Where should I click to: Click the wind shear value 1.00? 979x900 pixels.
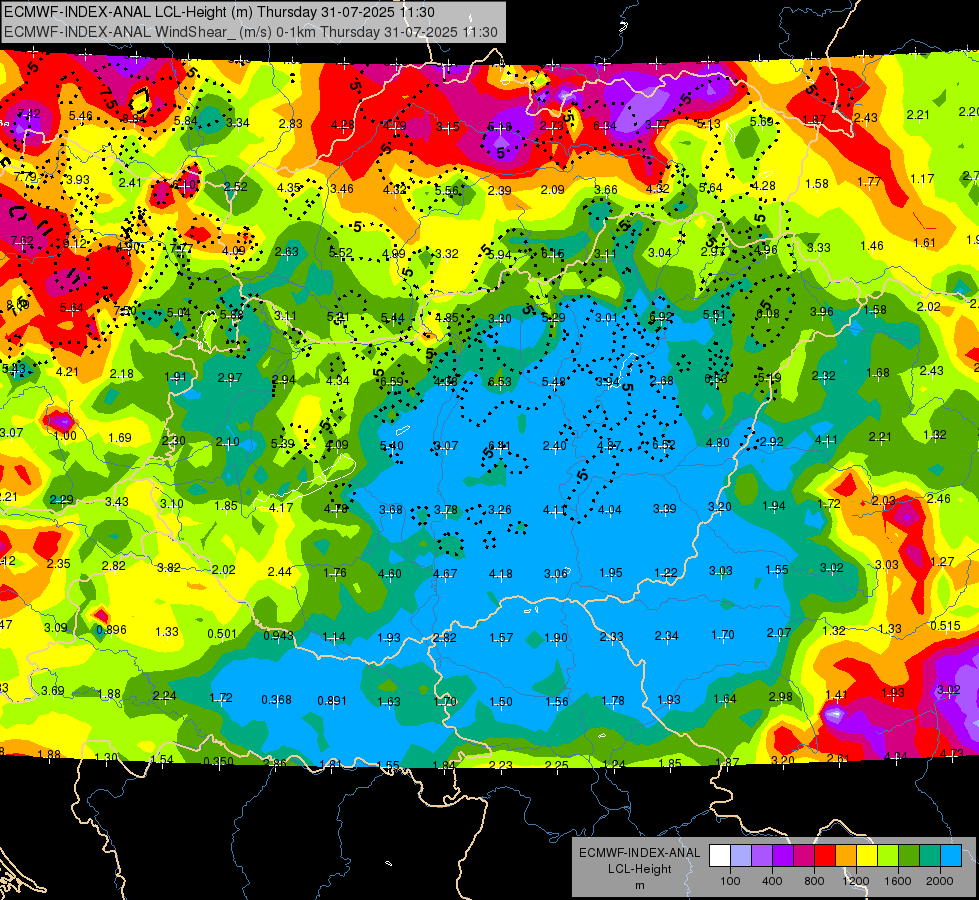pos(65,436)
